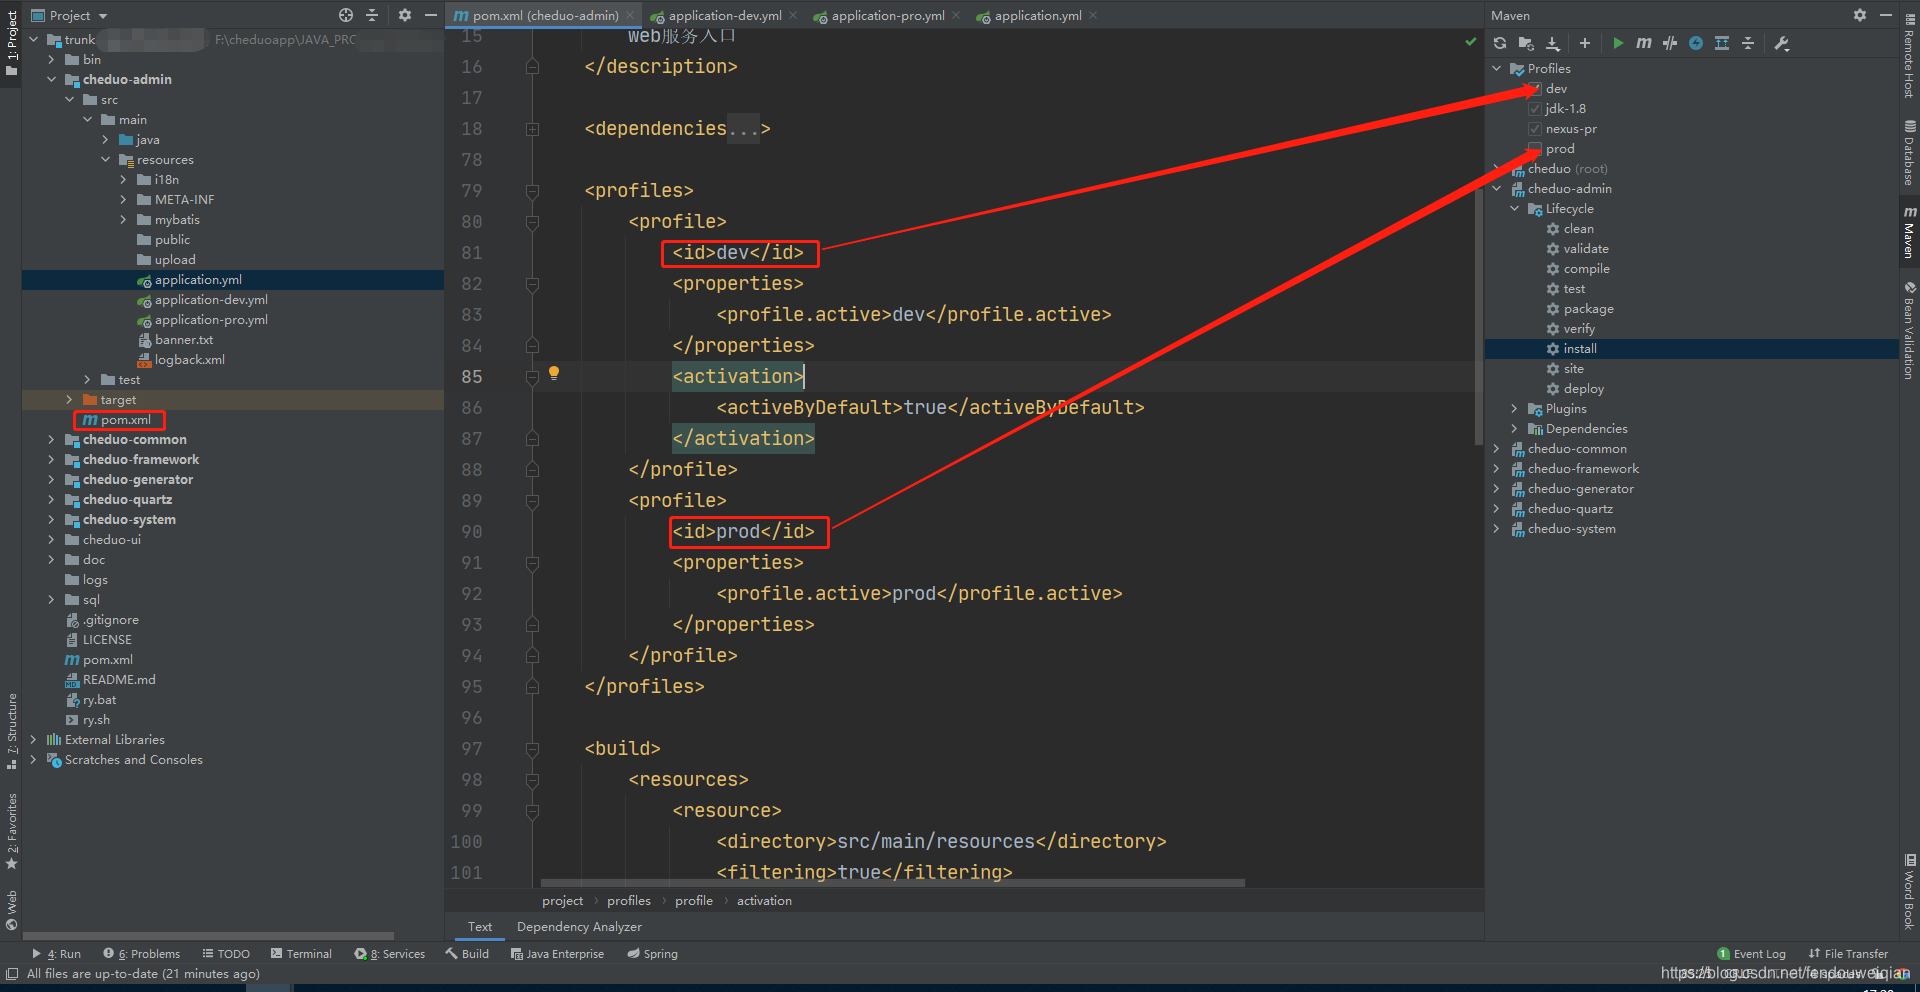Open Favorites tool window on left stripe

11,831
